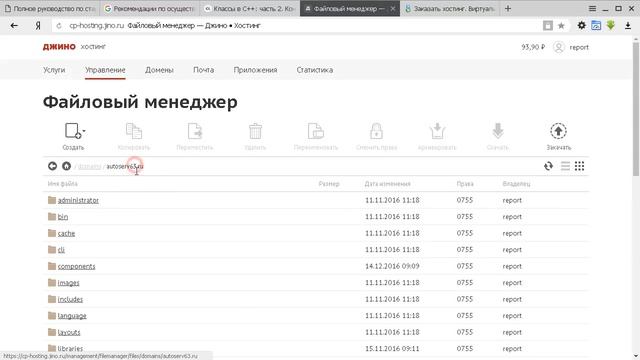Screen dimensions: 640x360
Task: Expand the Создать dropdown arrow
Action: (x=84, y=131)
